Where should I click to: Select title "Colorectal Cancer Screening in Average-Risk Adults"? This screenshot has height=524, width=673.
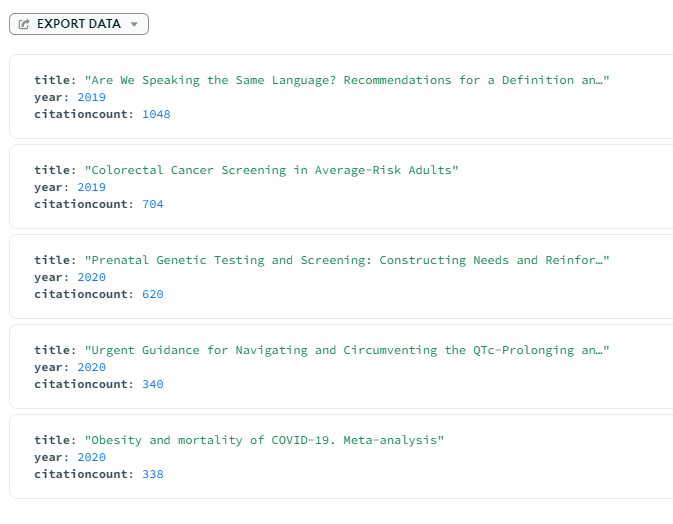[x=271, y=170]
